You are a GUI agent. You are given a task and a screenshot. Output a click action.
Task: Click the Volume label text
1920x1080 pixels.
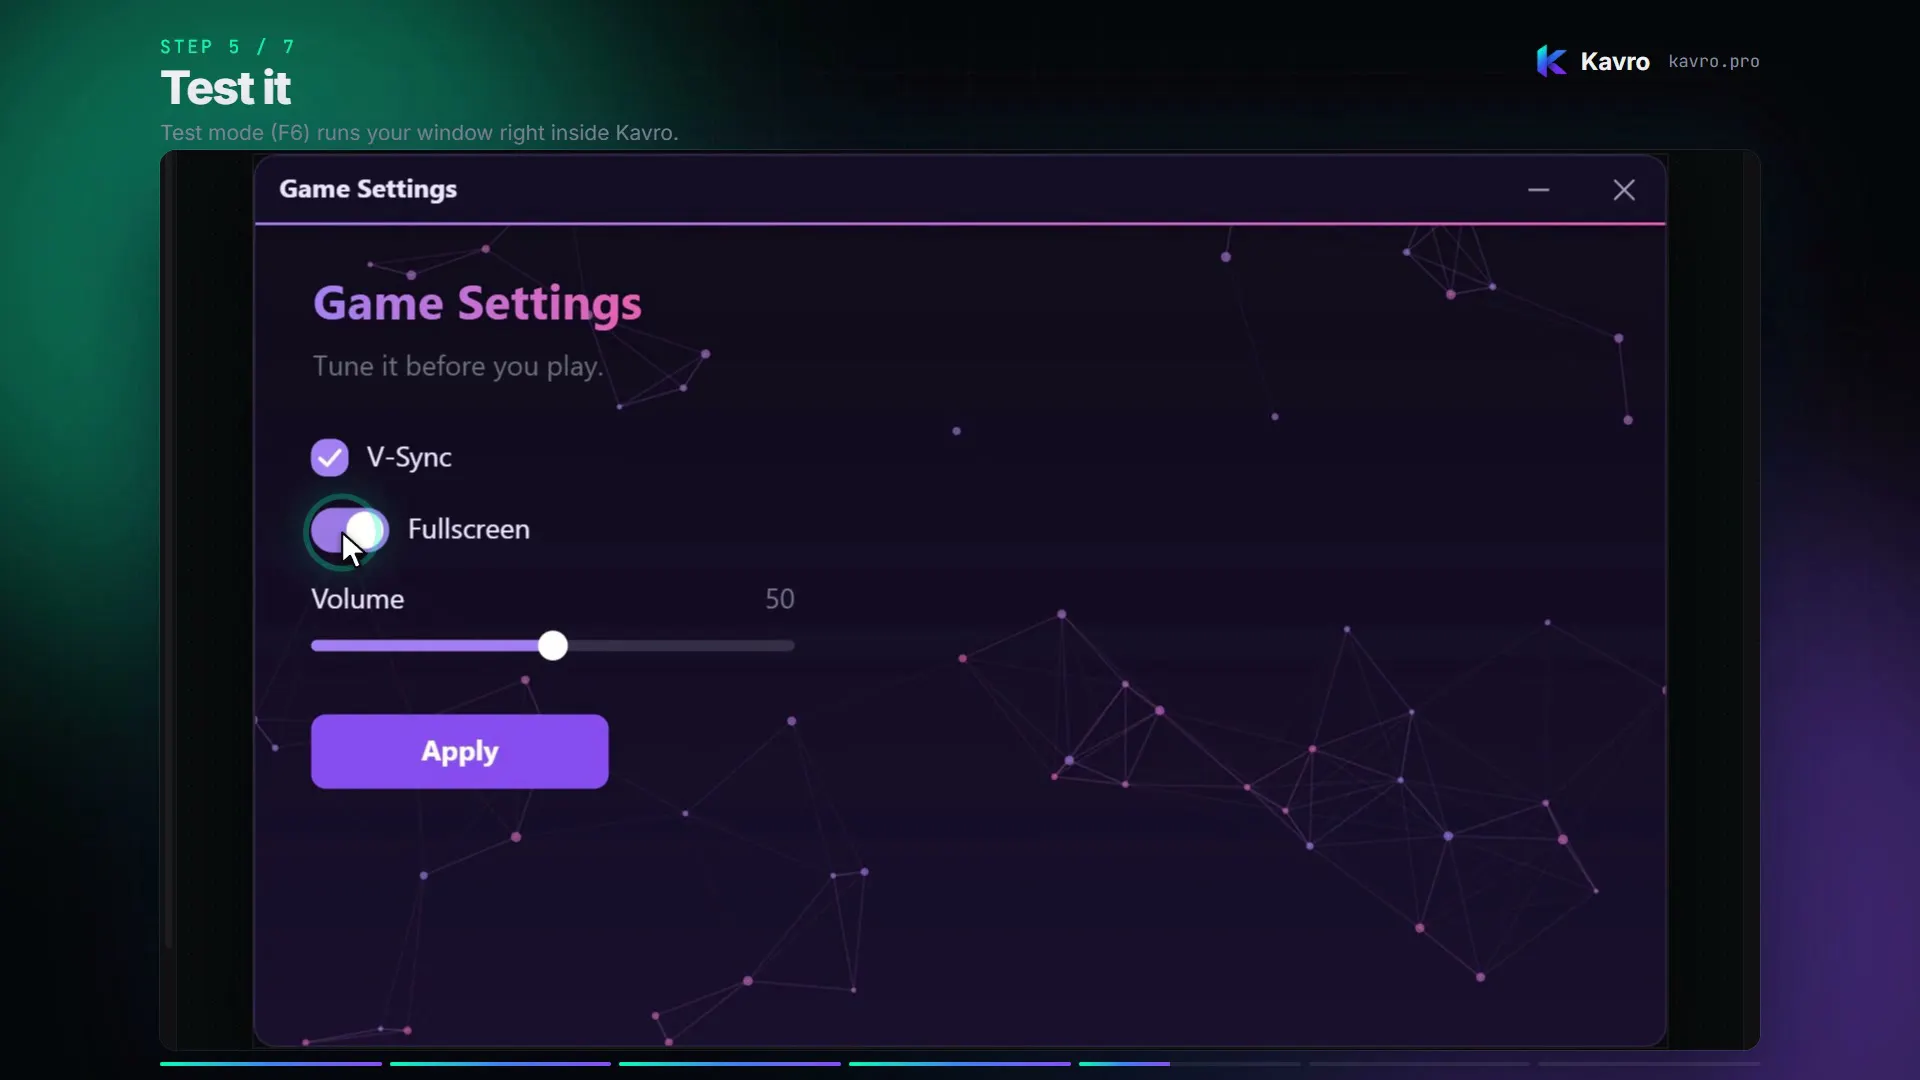357,599
